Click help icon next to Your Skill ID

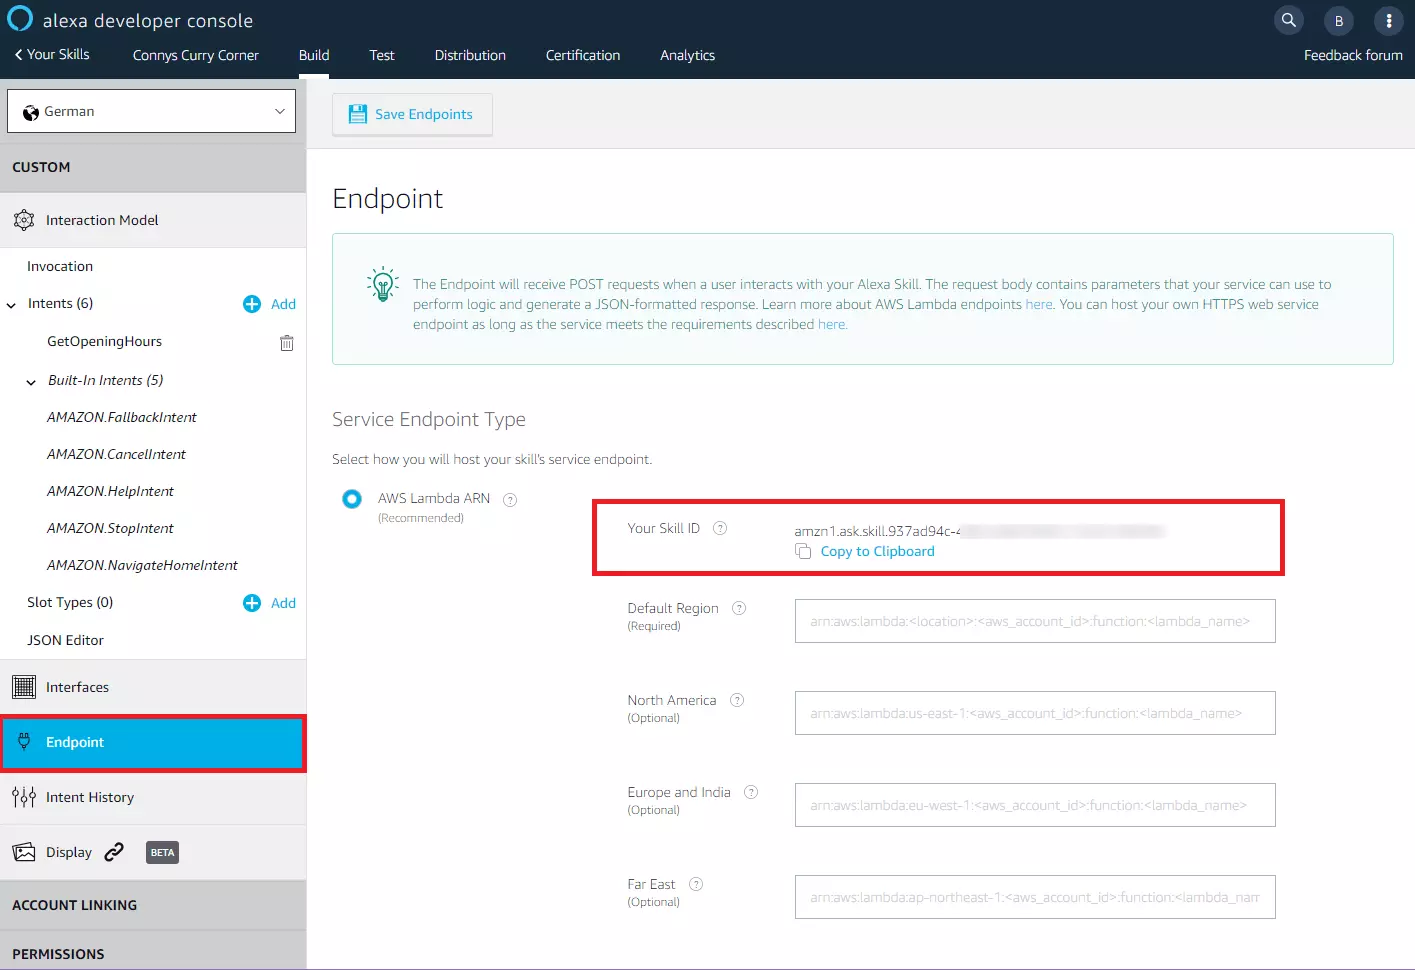coord(720,528)
